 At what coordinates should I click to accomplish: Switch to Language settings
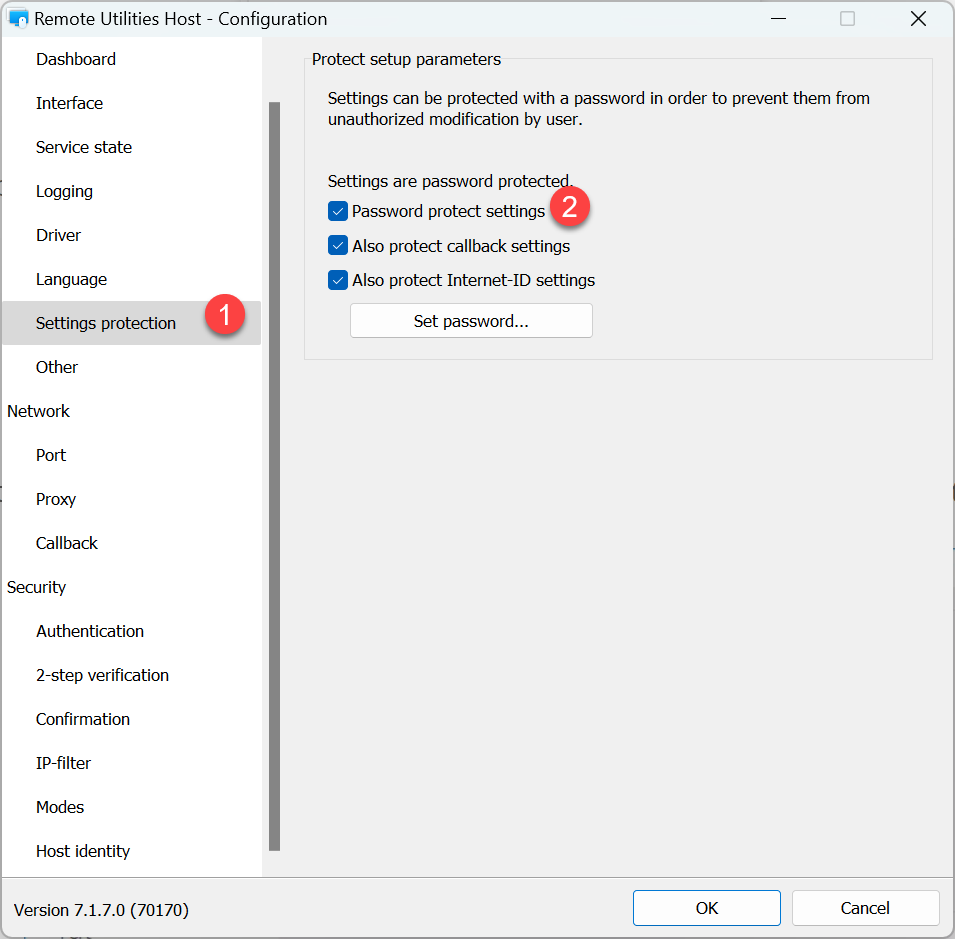pos(71,279)
